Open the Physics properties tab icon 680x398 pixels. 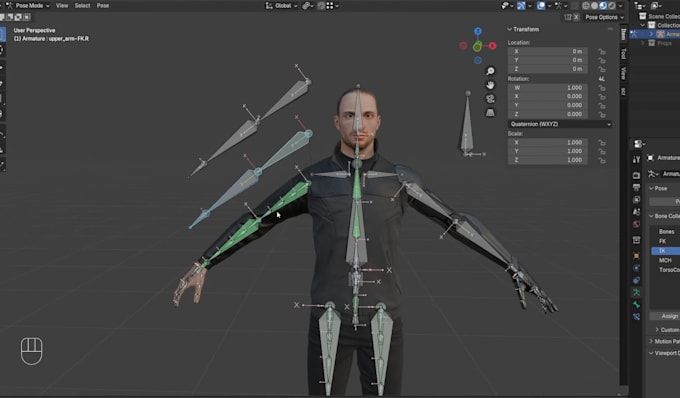636,268
